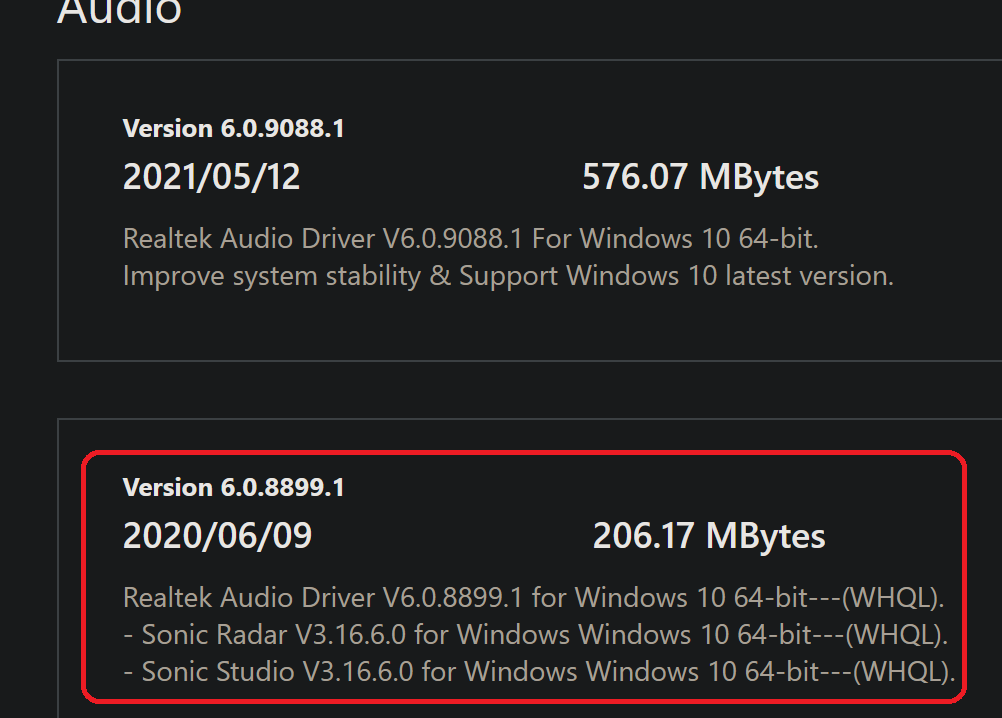
Task: Click the Sonic Studio V3.16.6.0 line
Action: (x=539, y=672)
